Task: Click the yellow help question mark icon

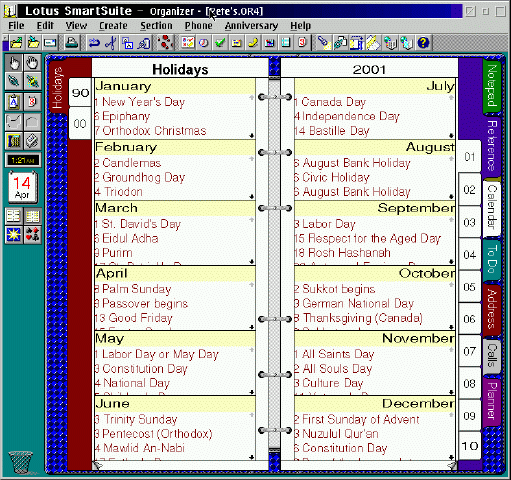Action: coord(423,43)
